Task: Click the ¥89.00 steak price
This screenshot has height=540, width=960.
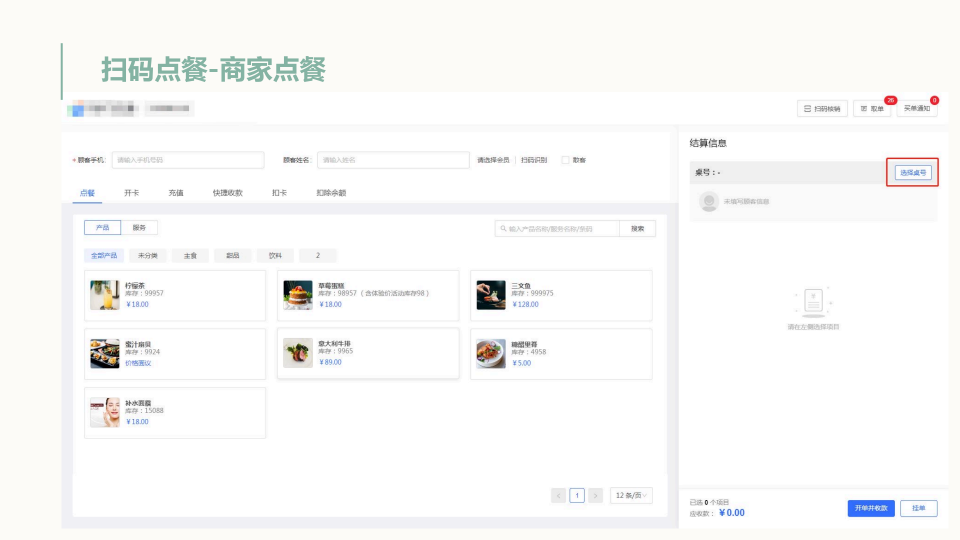Action: (x=330, y=362)
